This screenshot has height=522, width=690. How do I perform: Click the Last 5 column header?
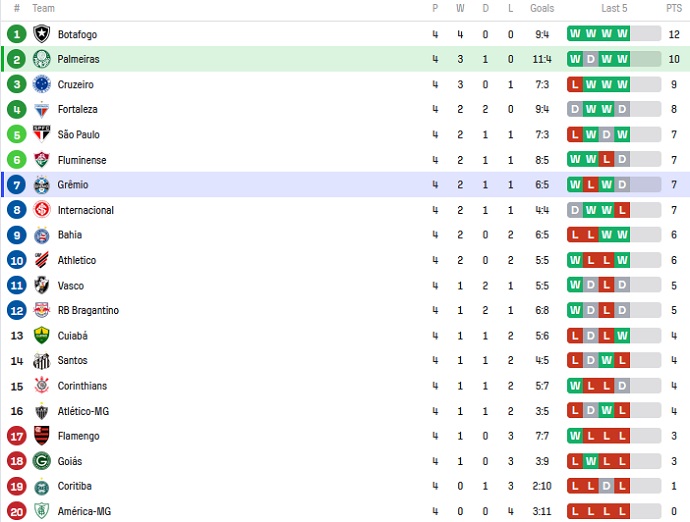[x=614, y=8]
